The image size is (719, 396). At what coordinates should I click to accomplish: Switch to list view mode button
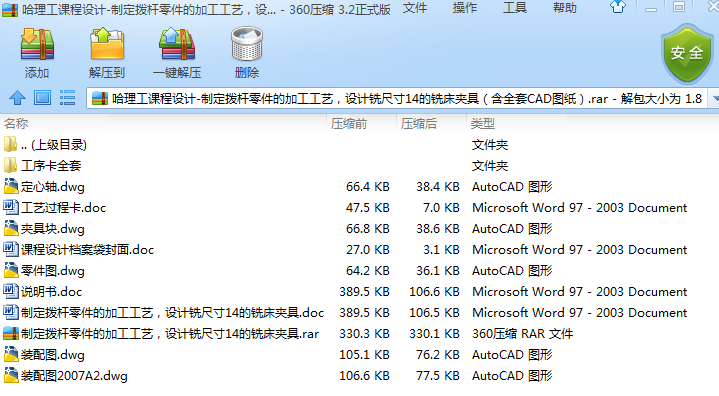pyautogui.click(x=67, y=98)
